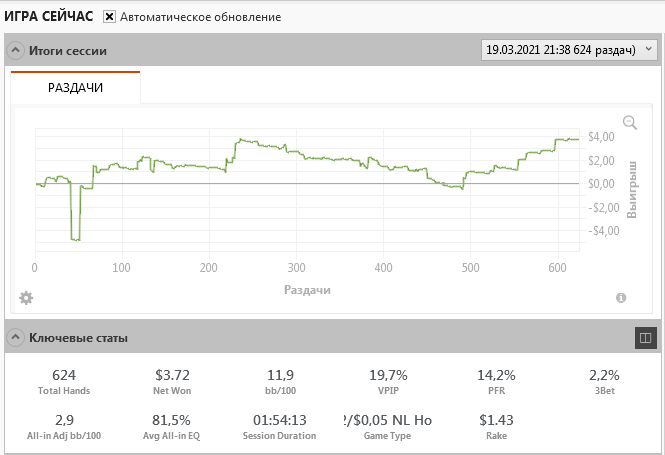Click the All-in Adj bb/100 stat
This screenshot has height=455, width=665.
tap(64, 420)
